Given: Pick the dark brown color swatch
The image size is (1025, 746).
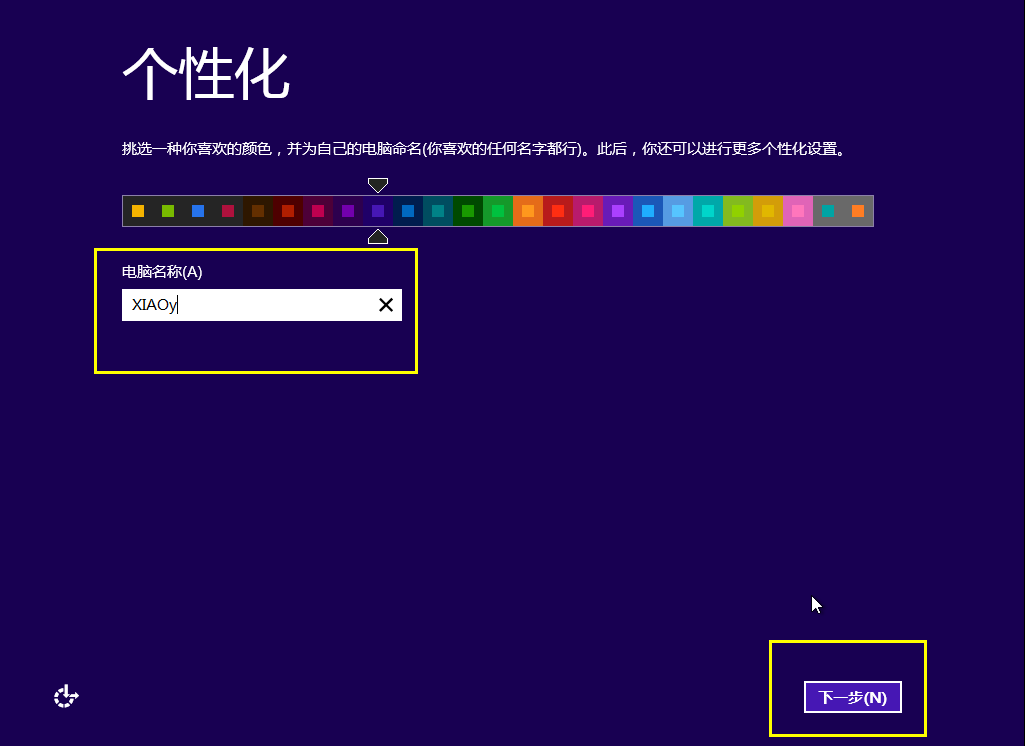Looking at the screenshot, I should [258, 211].
